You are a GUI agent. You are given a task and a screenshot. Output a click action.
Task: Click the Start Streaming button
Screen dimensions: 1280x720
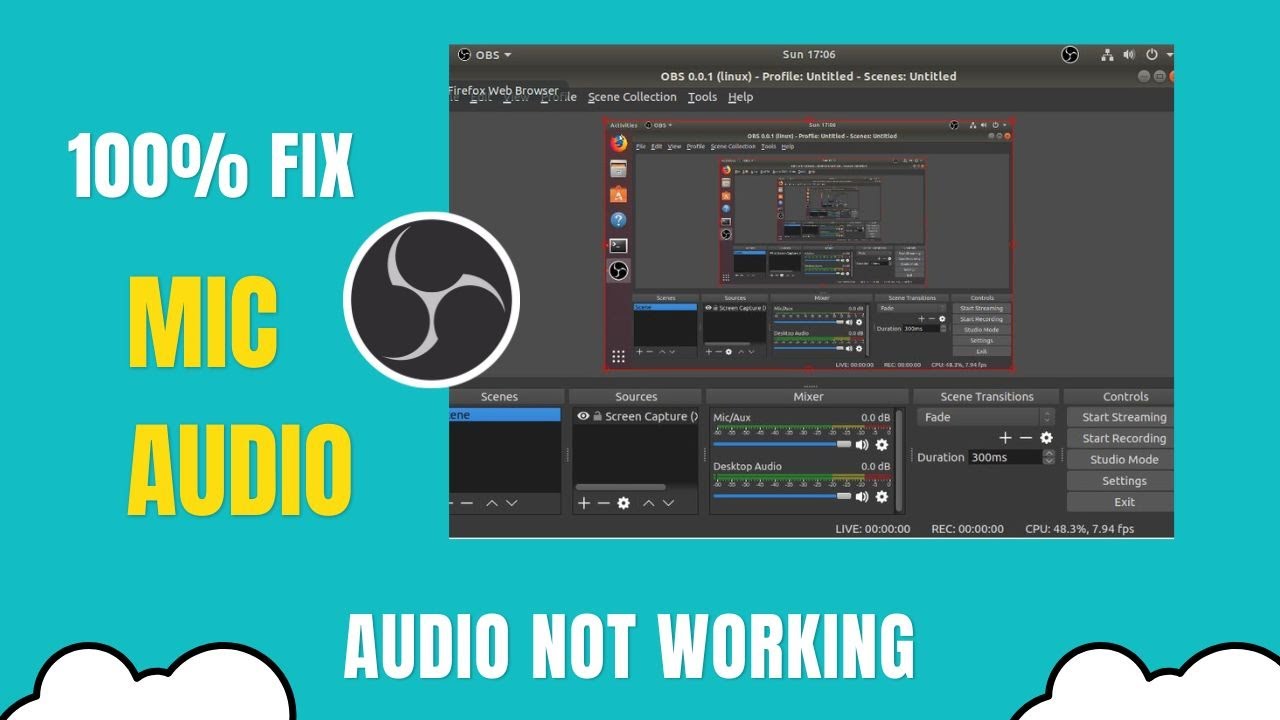tap(1124, 417)
